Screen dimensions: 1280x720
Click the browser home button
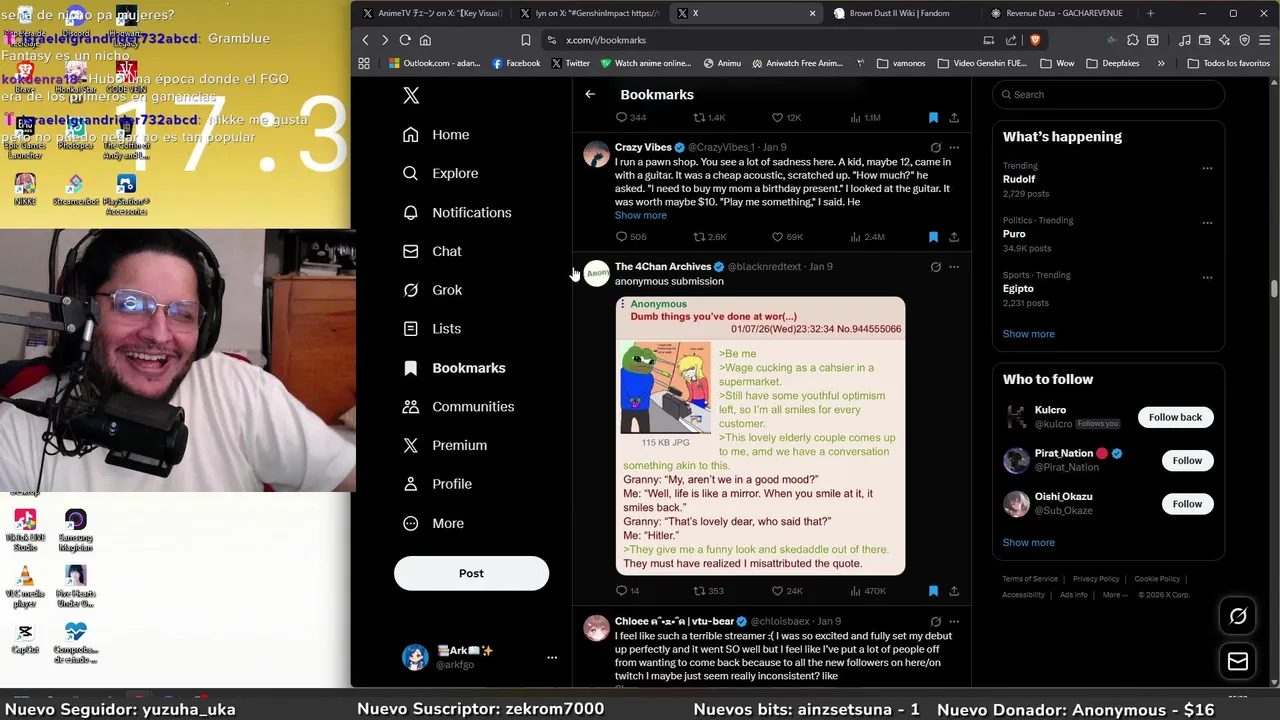(425, 40)
